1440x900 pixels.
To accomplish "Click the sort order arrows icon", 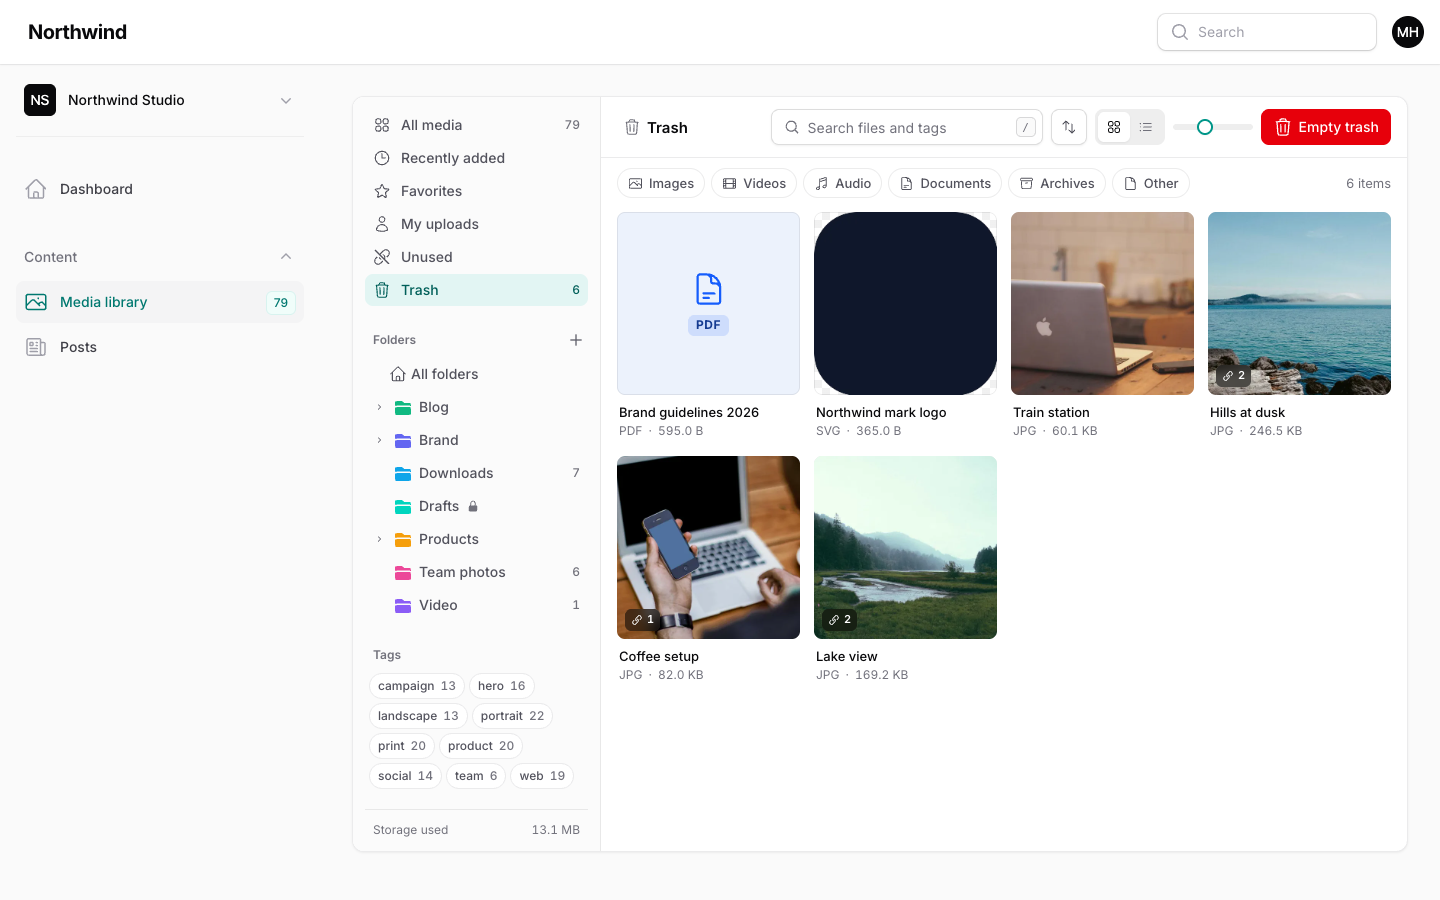I will tap(1069, 127).
